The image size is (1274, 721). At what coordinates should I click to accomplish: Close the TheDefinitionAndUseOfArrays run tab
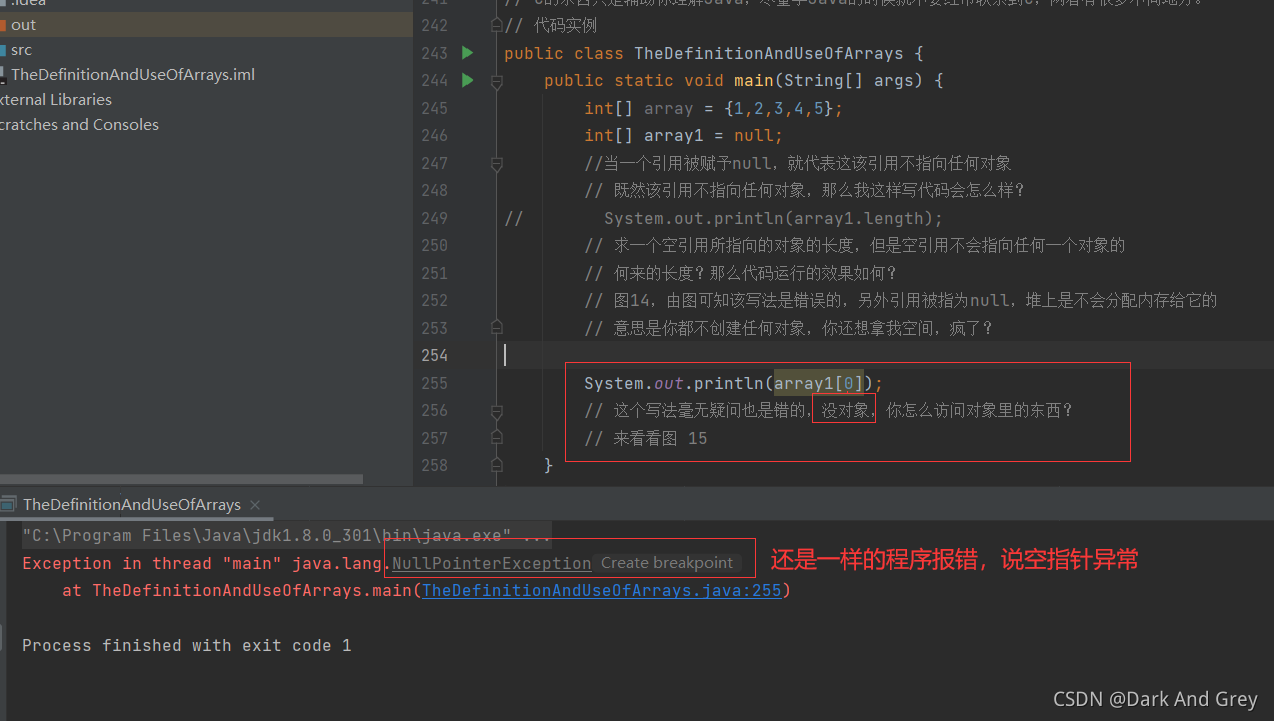[255, 505]
